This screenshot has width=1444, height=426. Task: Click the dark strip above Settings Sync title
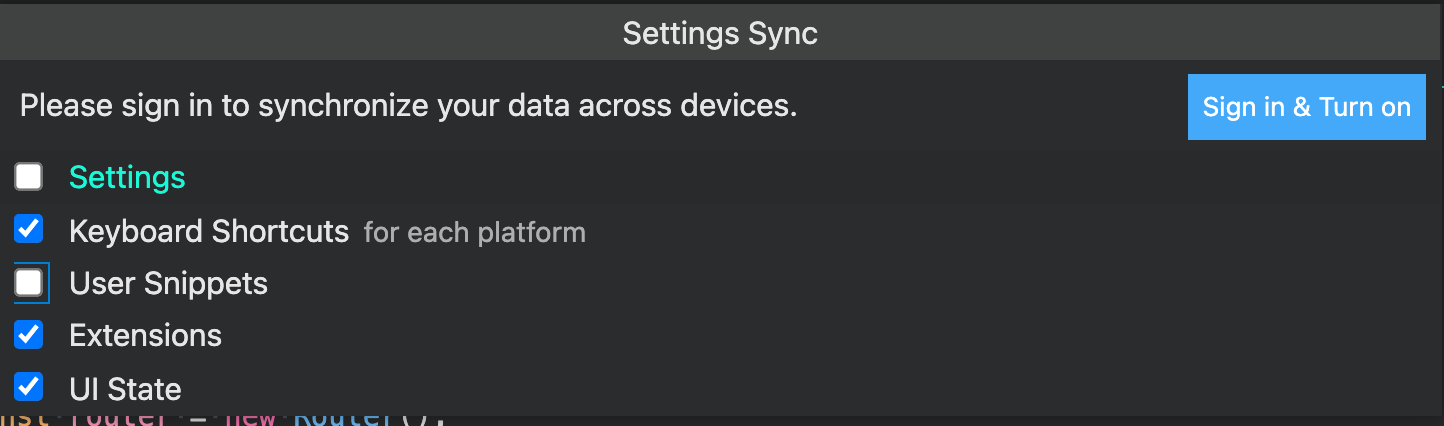[720, 3]
